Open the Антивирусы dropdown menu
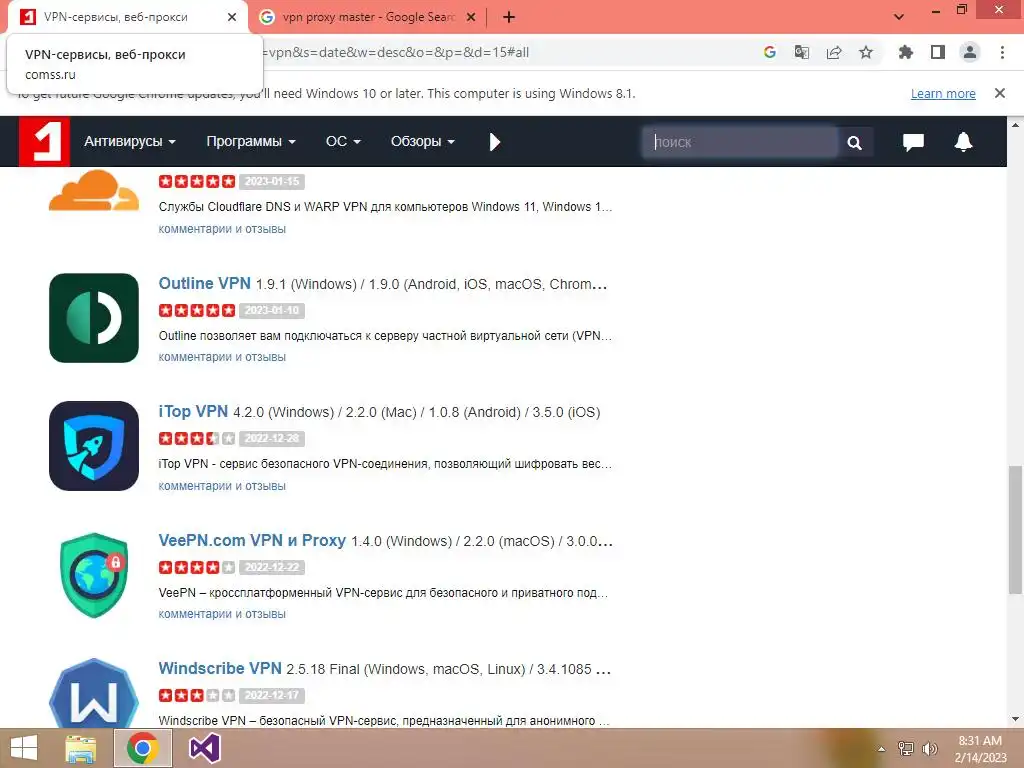The height and width of the screenshot is (768, 1024). point(130,141)
